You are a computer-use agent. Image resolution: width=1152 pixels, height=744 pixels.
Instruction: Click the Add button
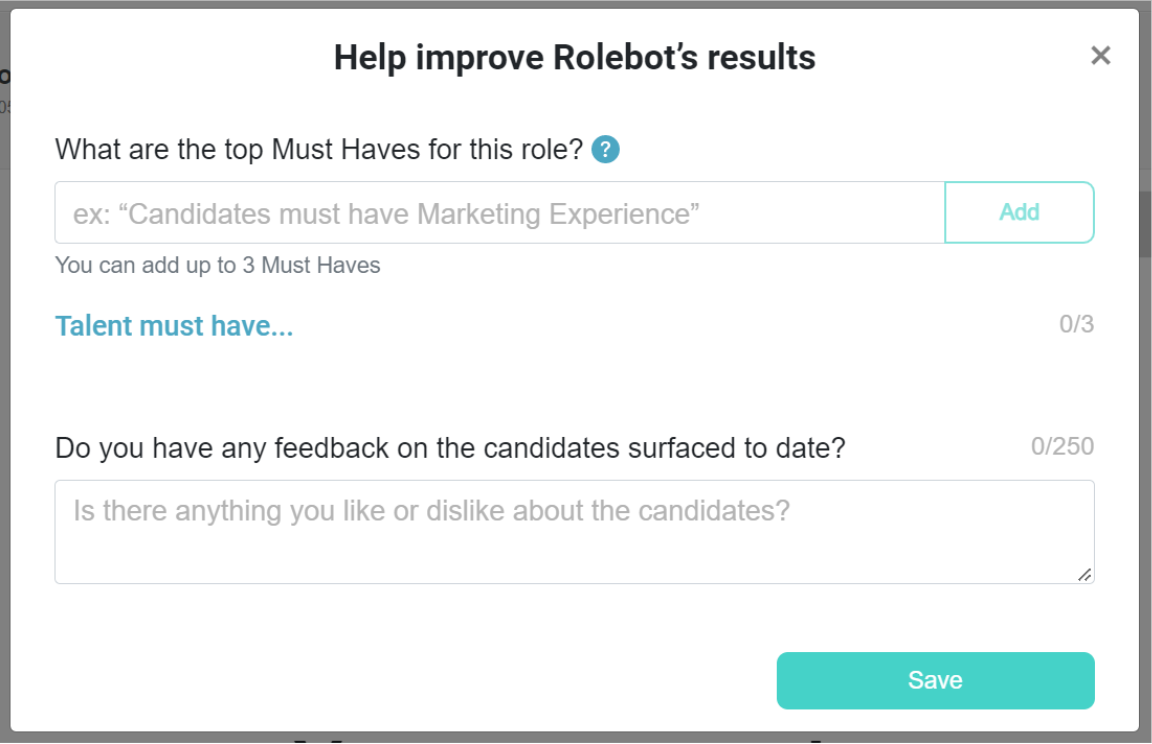1019,212
